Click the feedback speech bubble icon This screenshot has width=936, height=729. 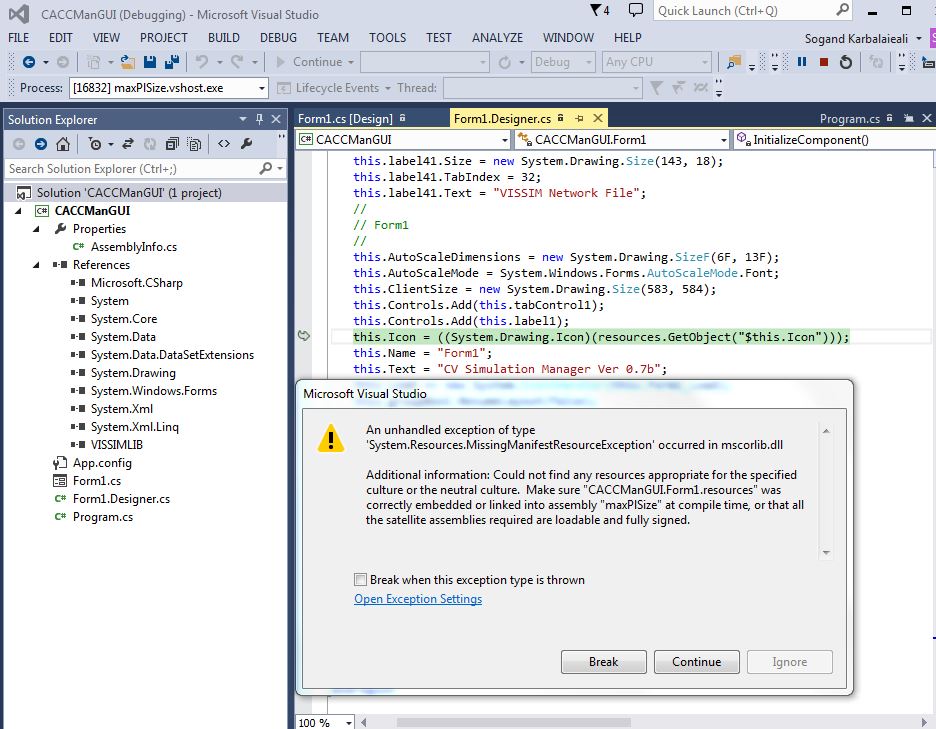(636, 10)
